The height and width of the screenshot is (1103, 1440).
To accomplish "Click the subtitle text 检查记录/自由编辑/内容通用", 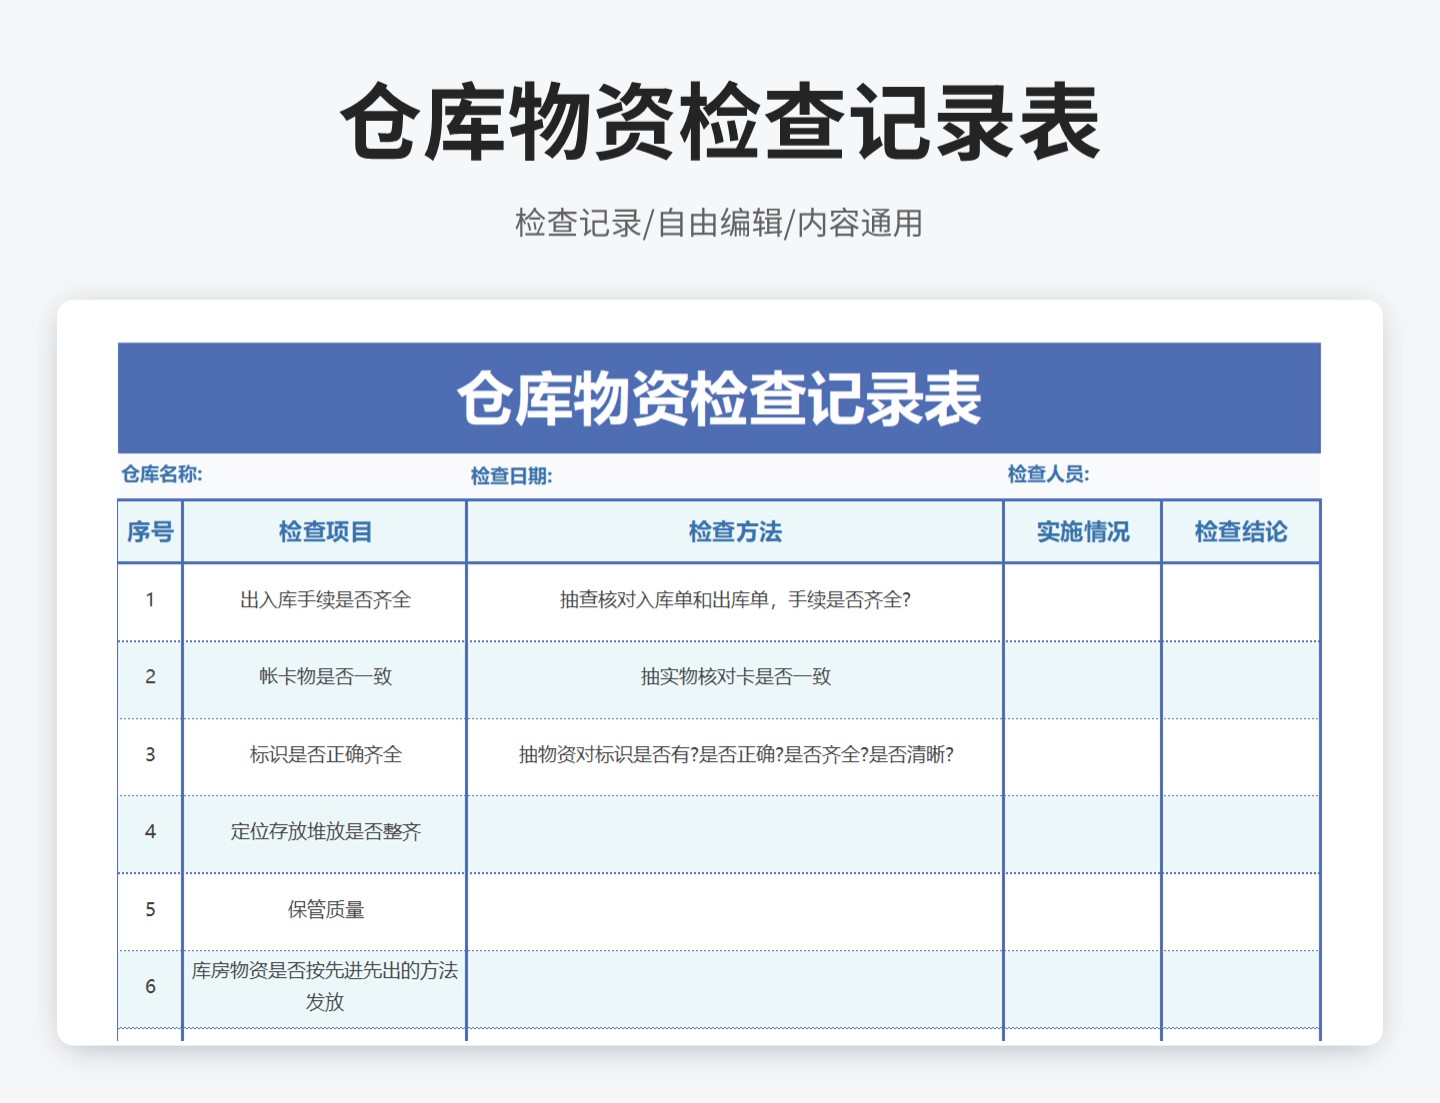I will click(x=720, y=224).
